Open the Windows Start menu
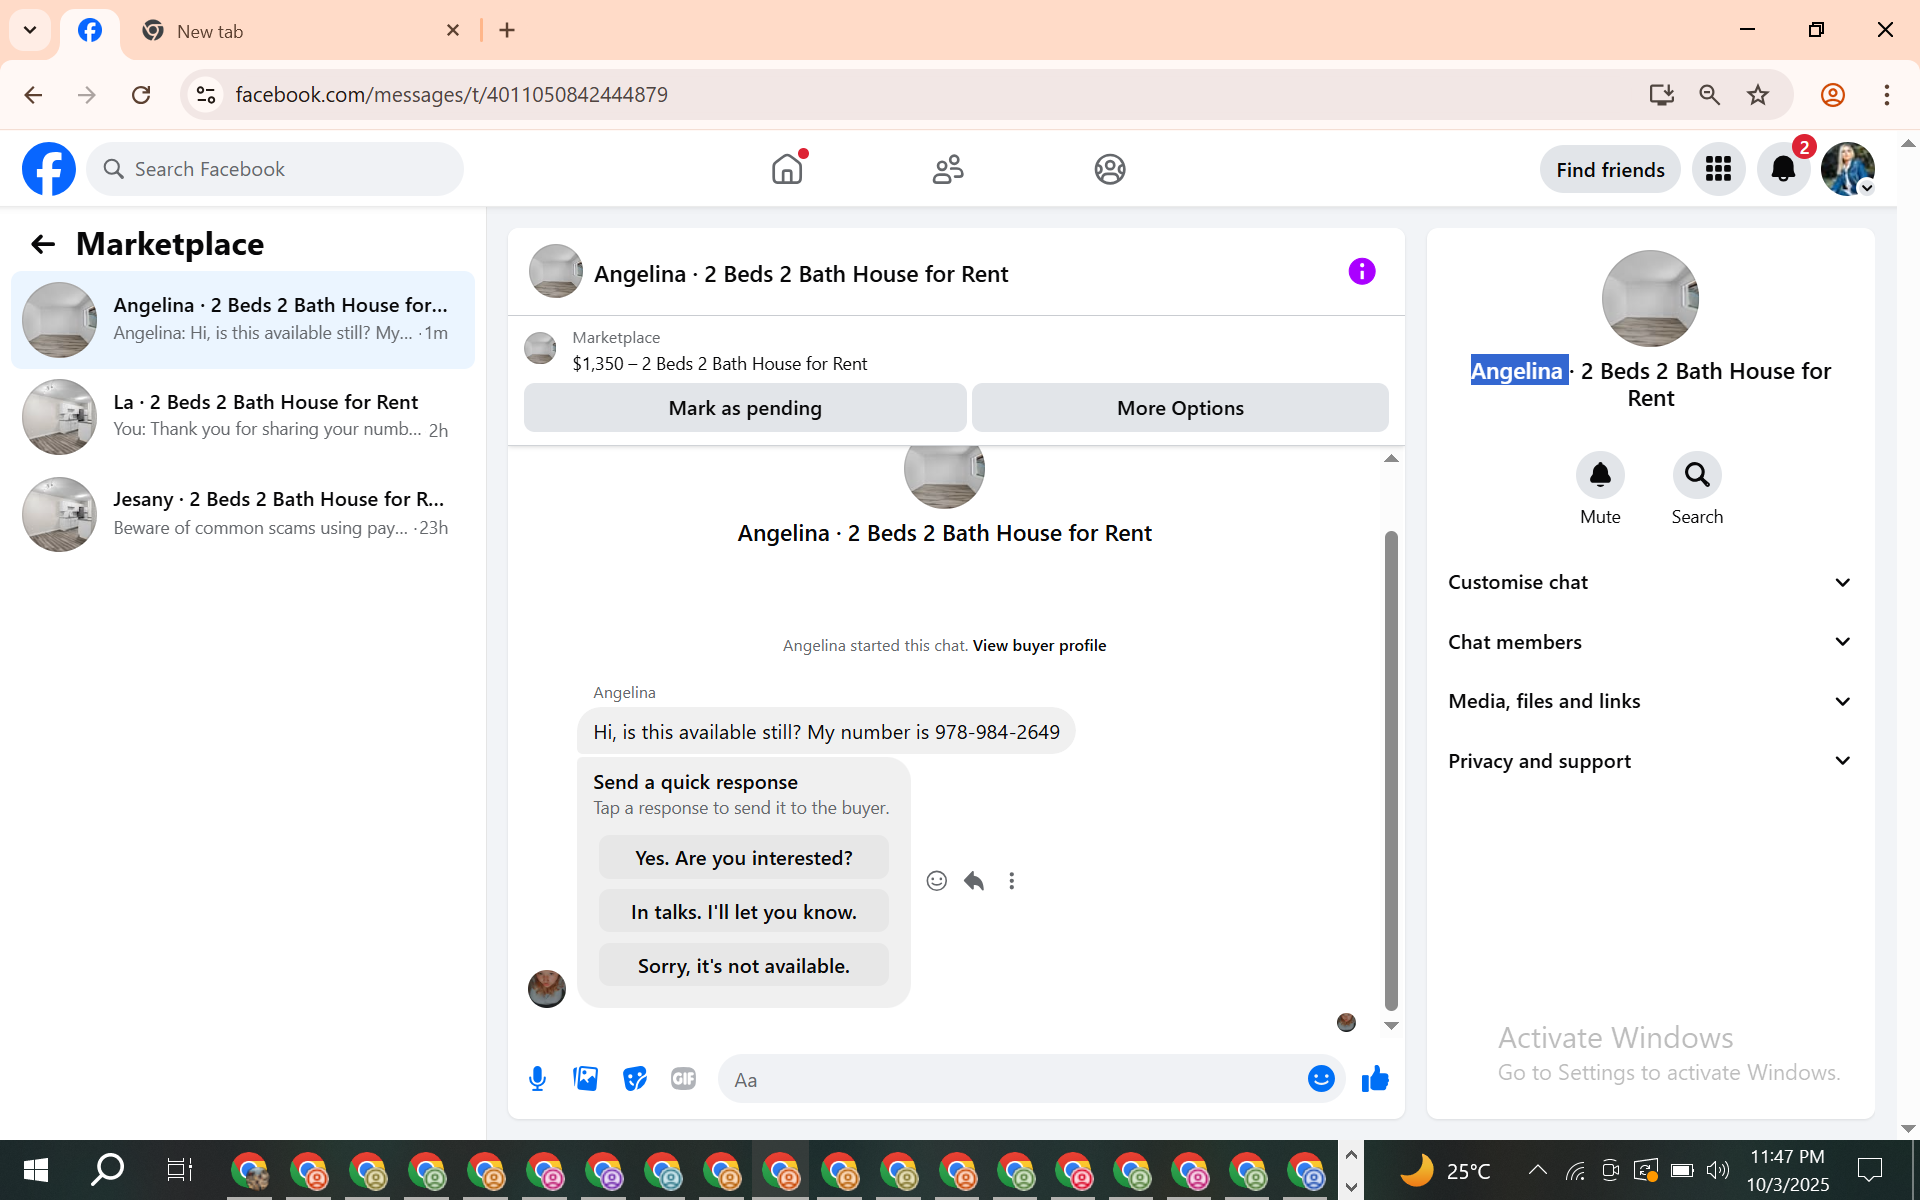Viewport: 1920px width, 1200px height. click(36, 1170)
